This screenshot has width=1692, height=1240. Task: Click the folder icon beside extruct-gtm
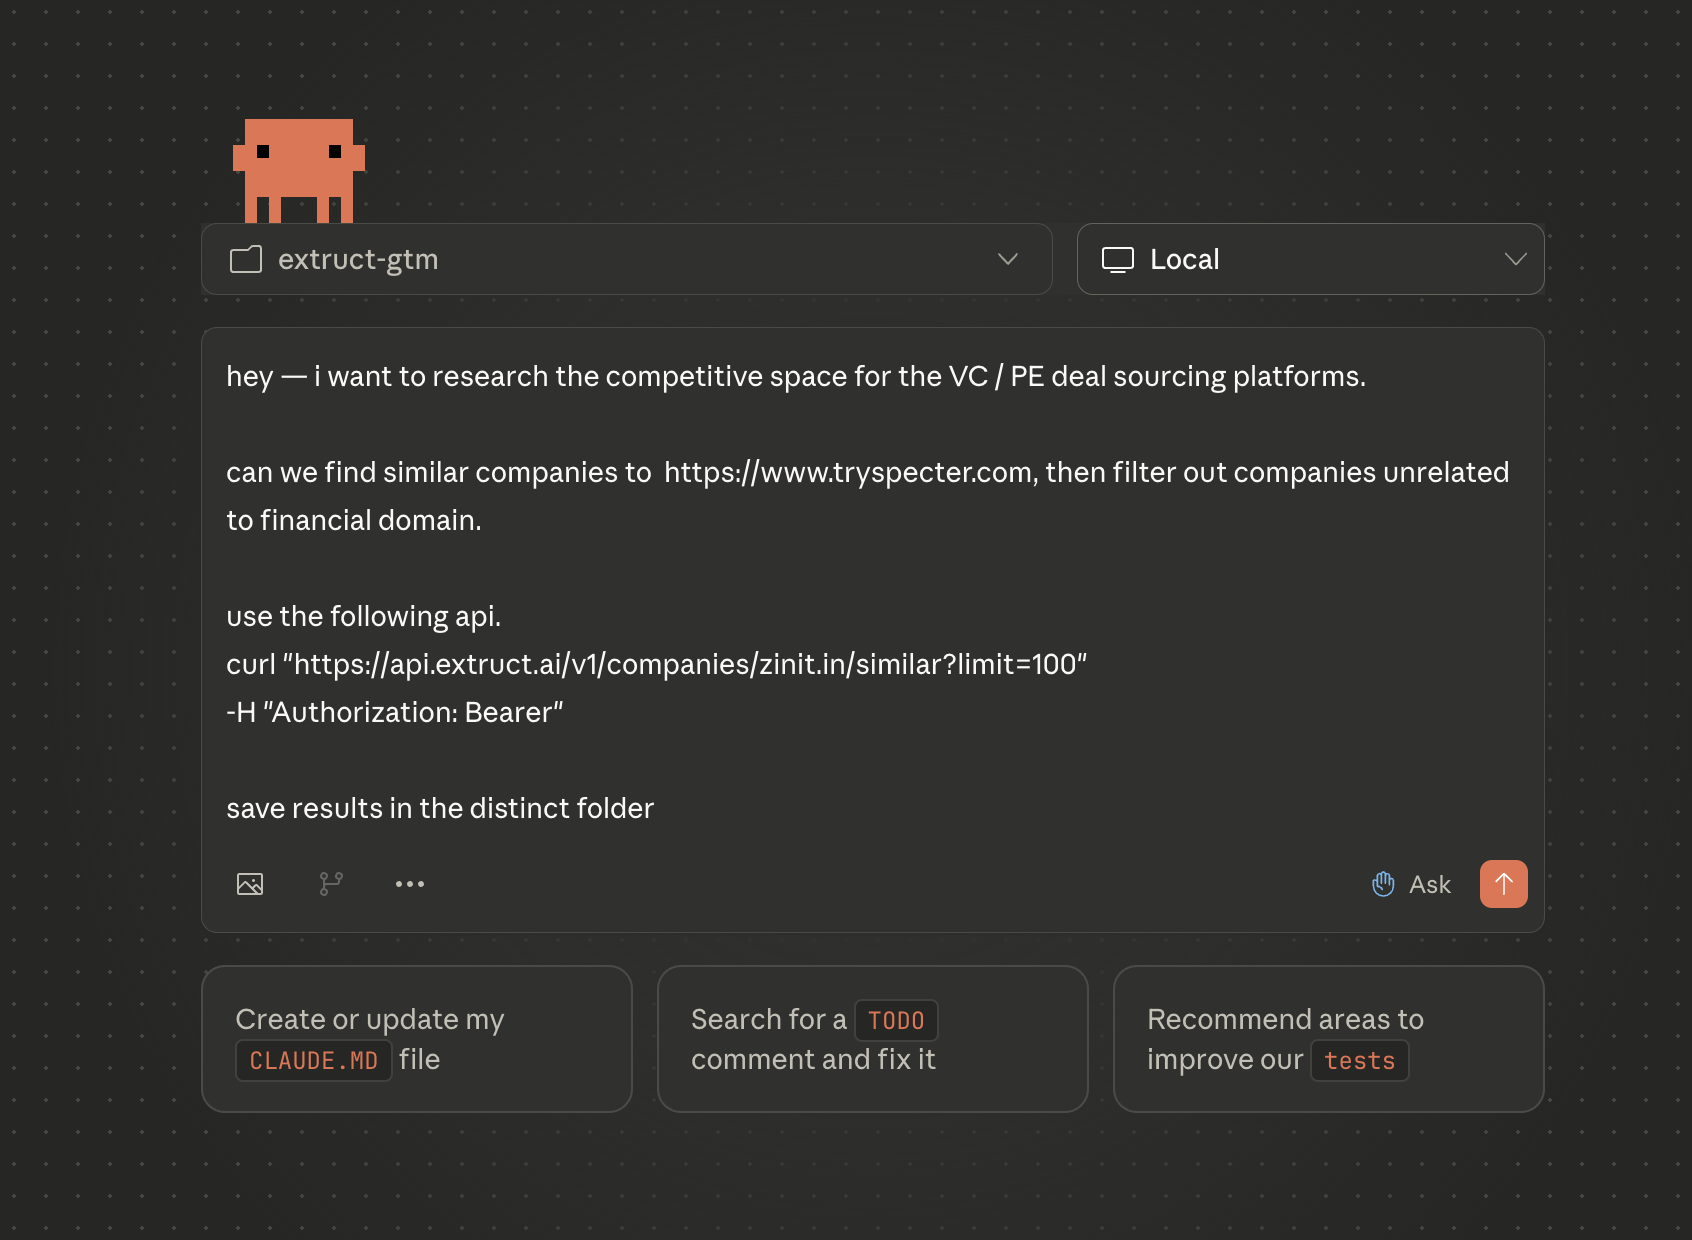[x=245, y=259]
